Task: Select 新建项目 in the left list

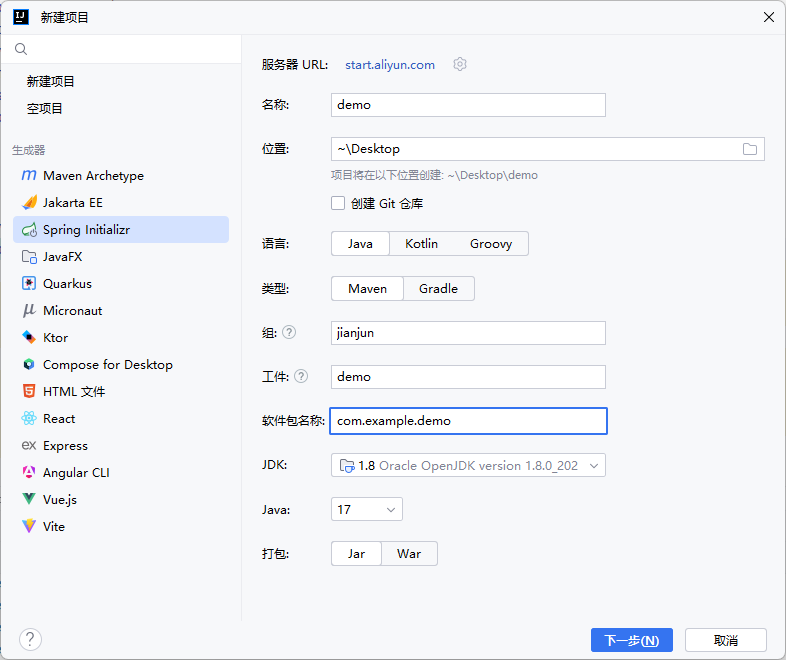Action: tap(51, 81)
